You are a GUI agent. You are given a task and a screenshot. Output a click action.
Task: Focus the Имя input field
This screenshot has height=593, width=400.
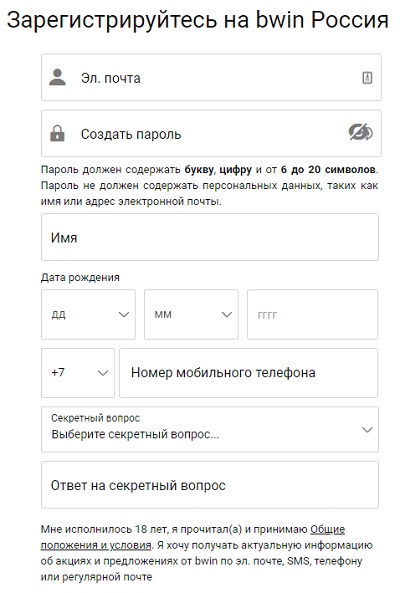pos(210,237)
